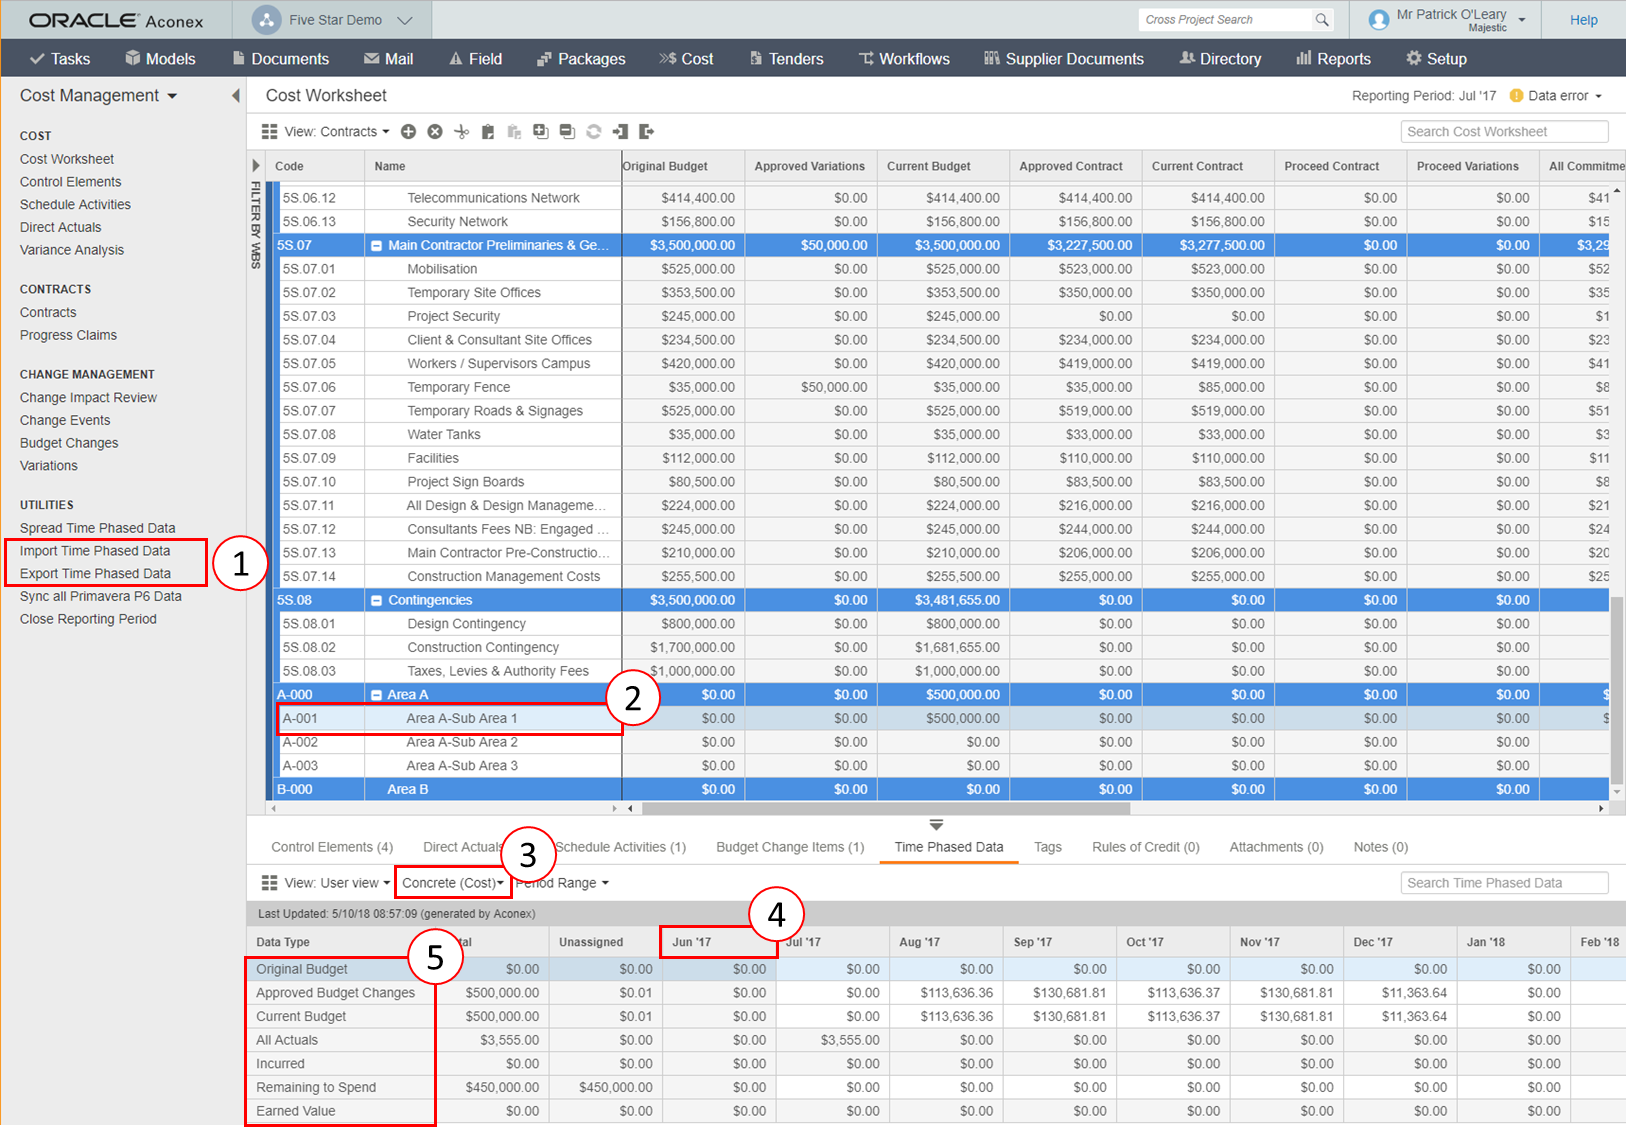This screenshot has height=1127, width=1626.
Task: Open the Documents menu
Action: point(280,59)
